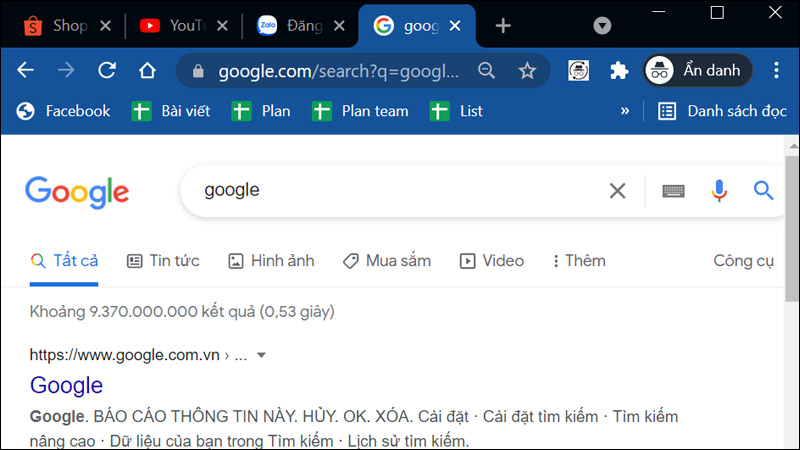Viewport: 800px width, 450px height.
Task: Click the Công cụ tools button
Action: coord(743,261)
